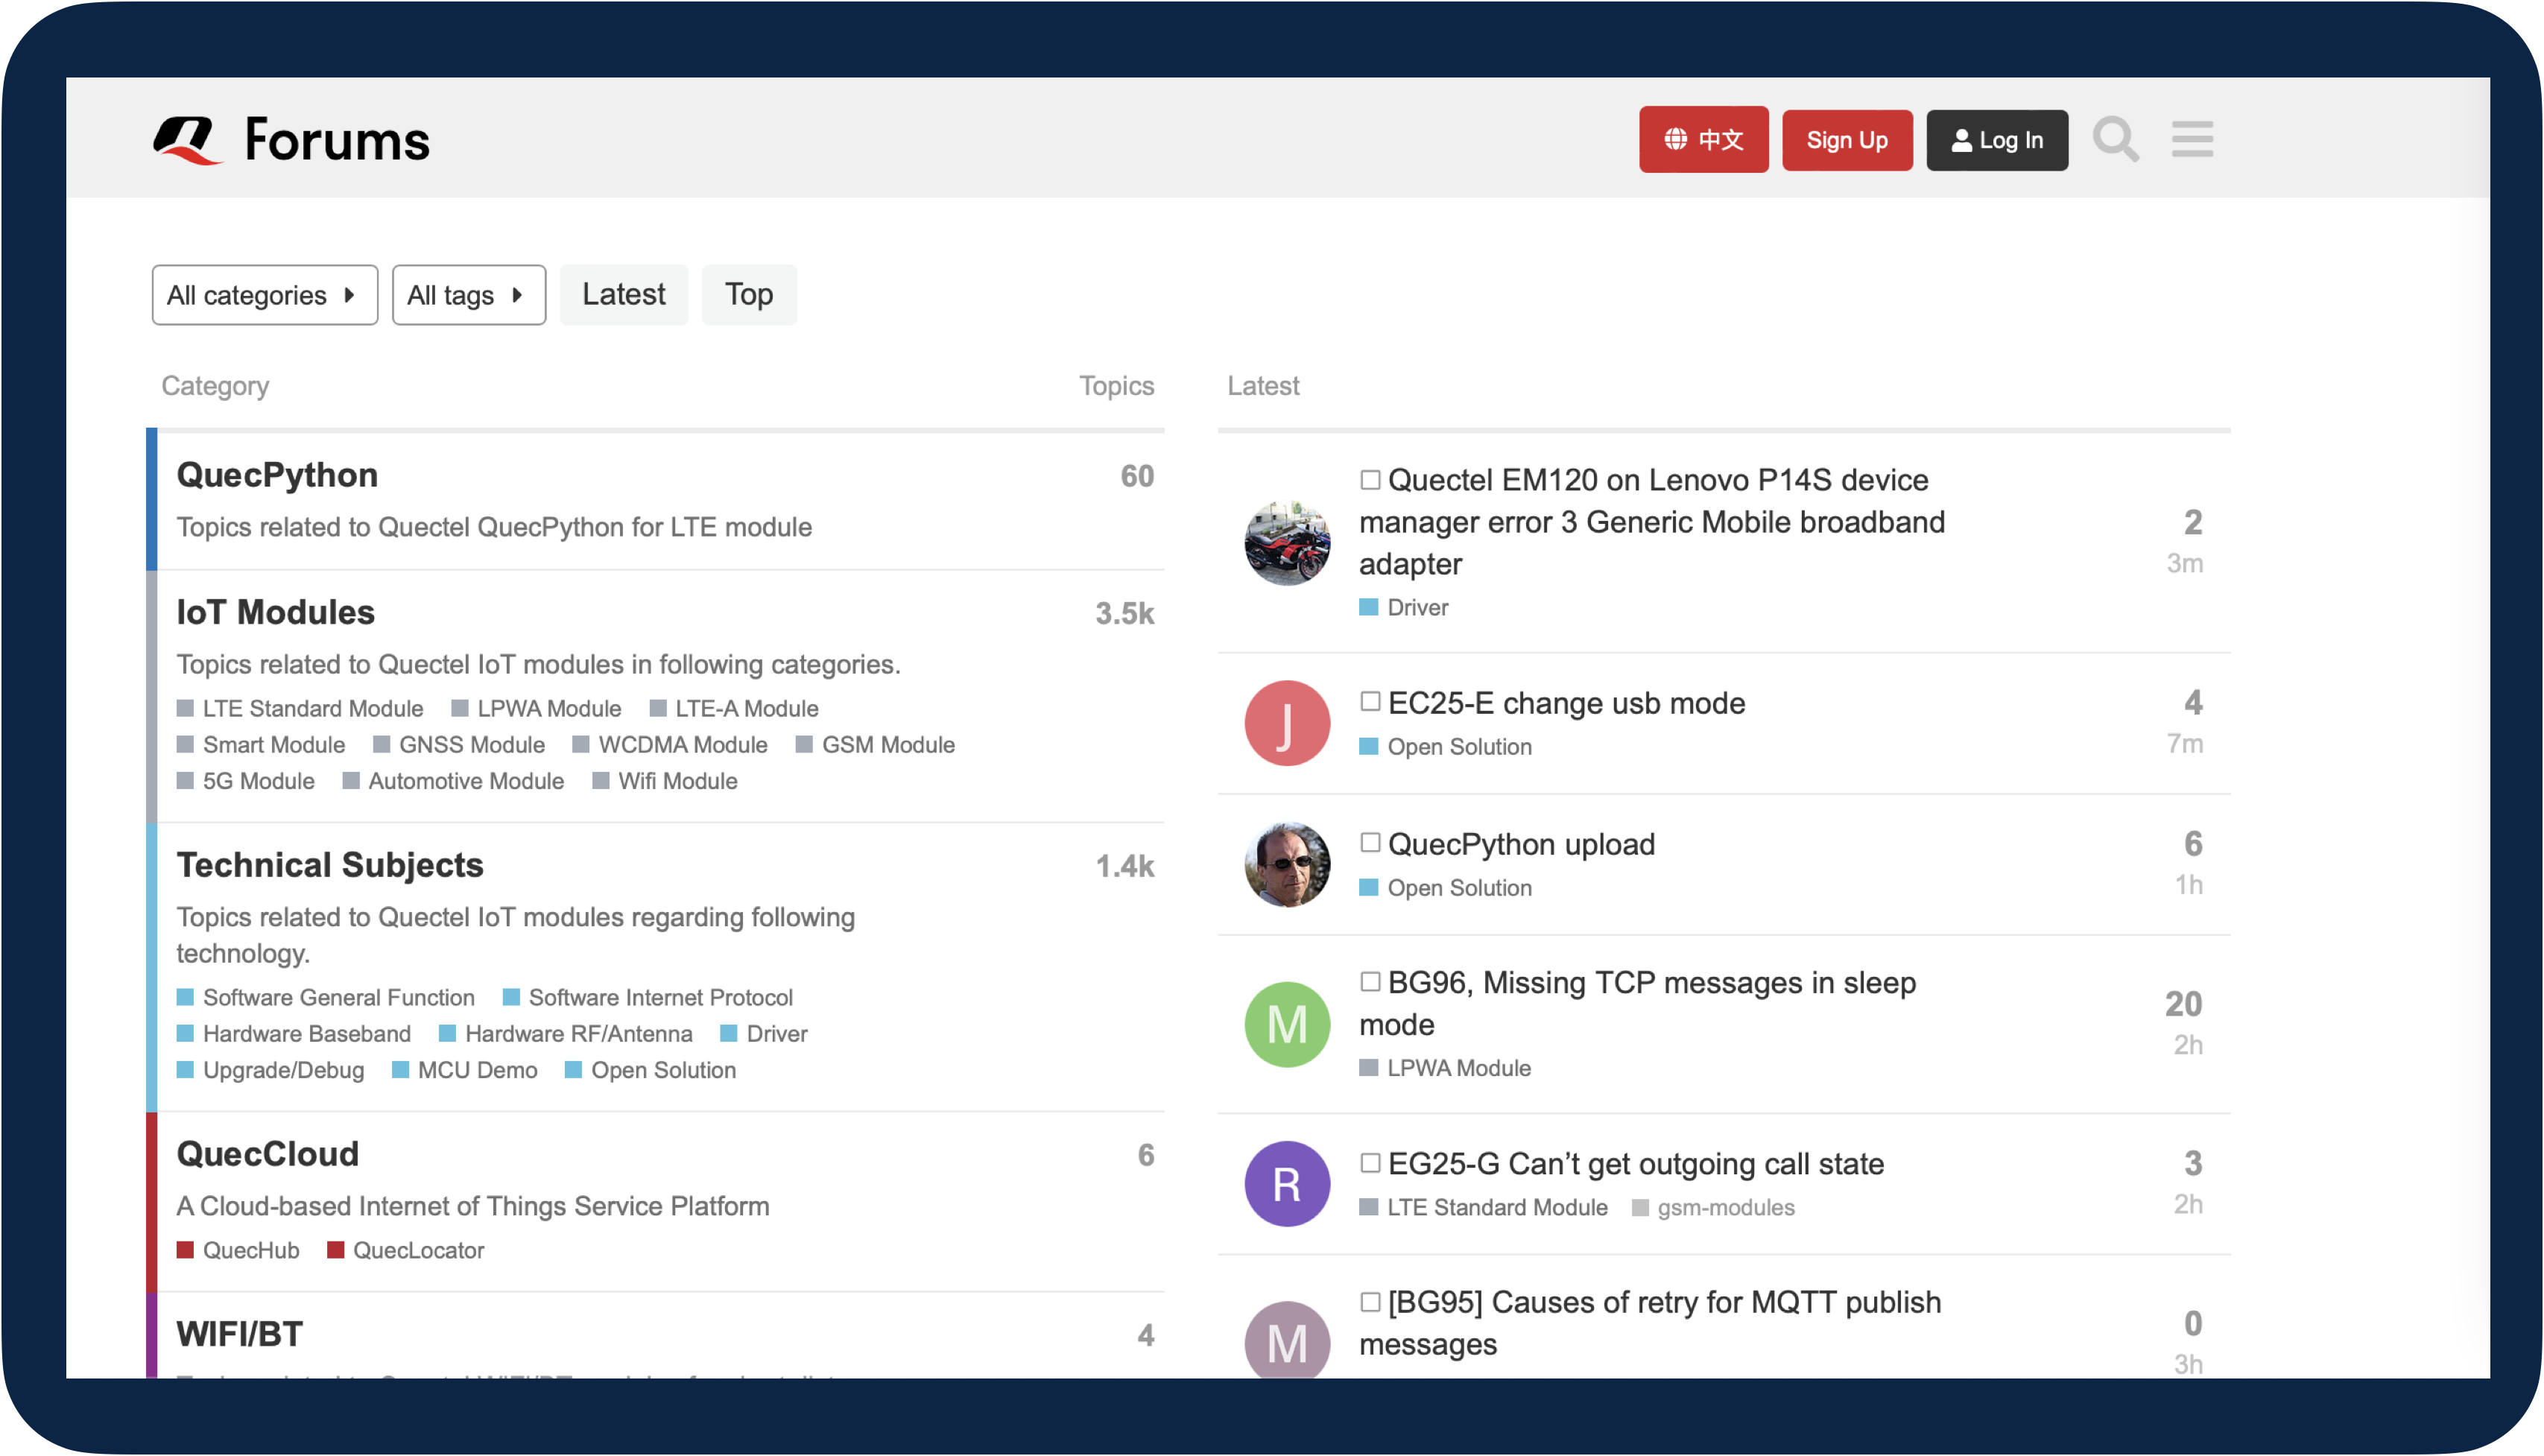Click the topic count 3.5k for IoT Modules
This screenshot has width=2544, height=1456.
click(1124, 613)
